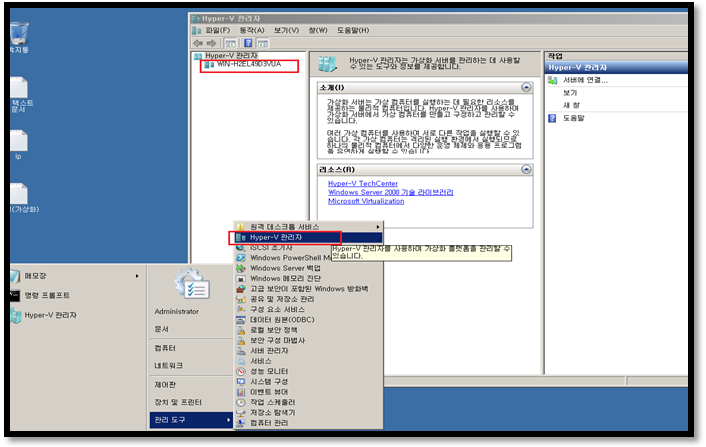Open pinned Hyper-V 관리자 in Start menu
This screenshot has height=447, width=706.
[x=50, y=316]
